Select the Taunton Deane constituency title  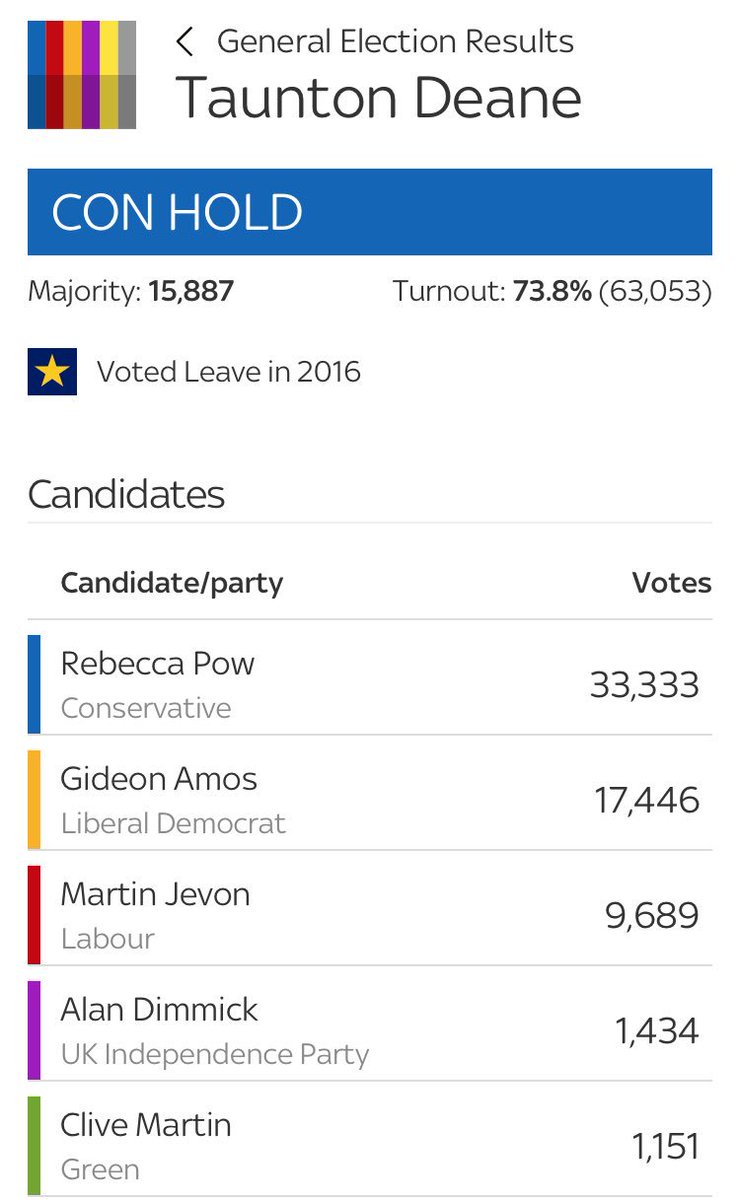click(379, 98)
